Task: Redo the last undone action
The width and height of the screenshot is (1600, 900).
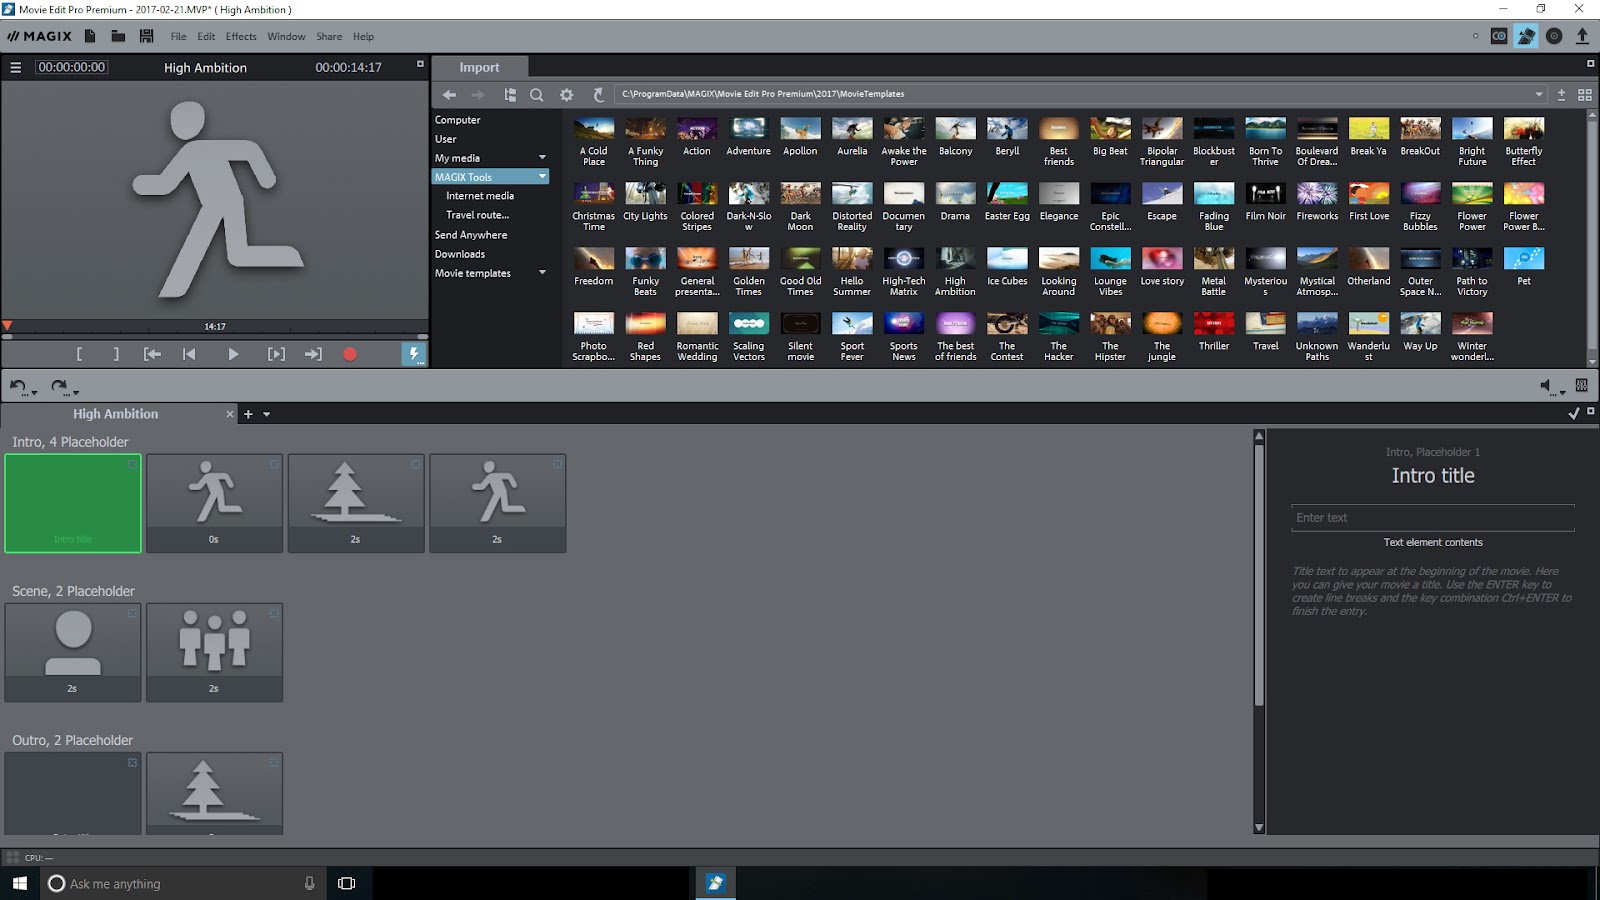Action: click(x=59, y=386)
